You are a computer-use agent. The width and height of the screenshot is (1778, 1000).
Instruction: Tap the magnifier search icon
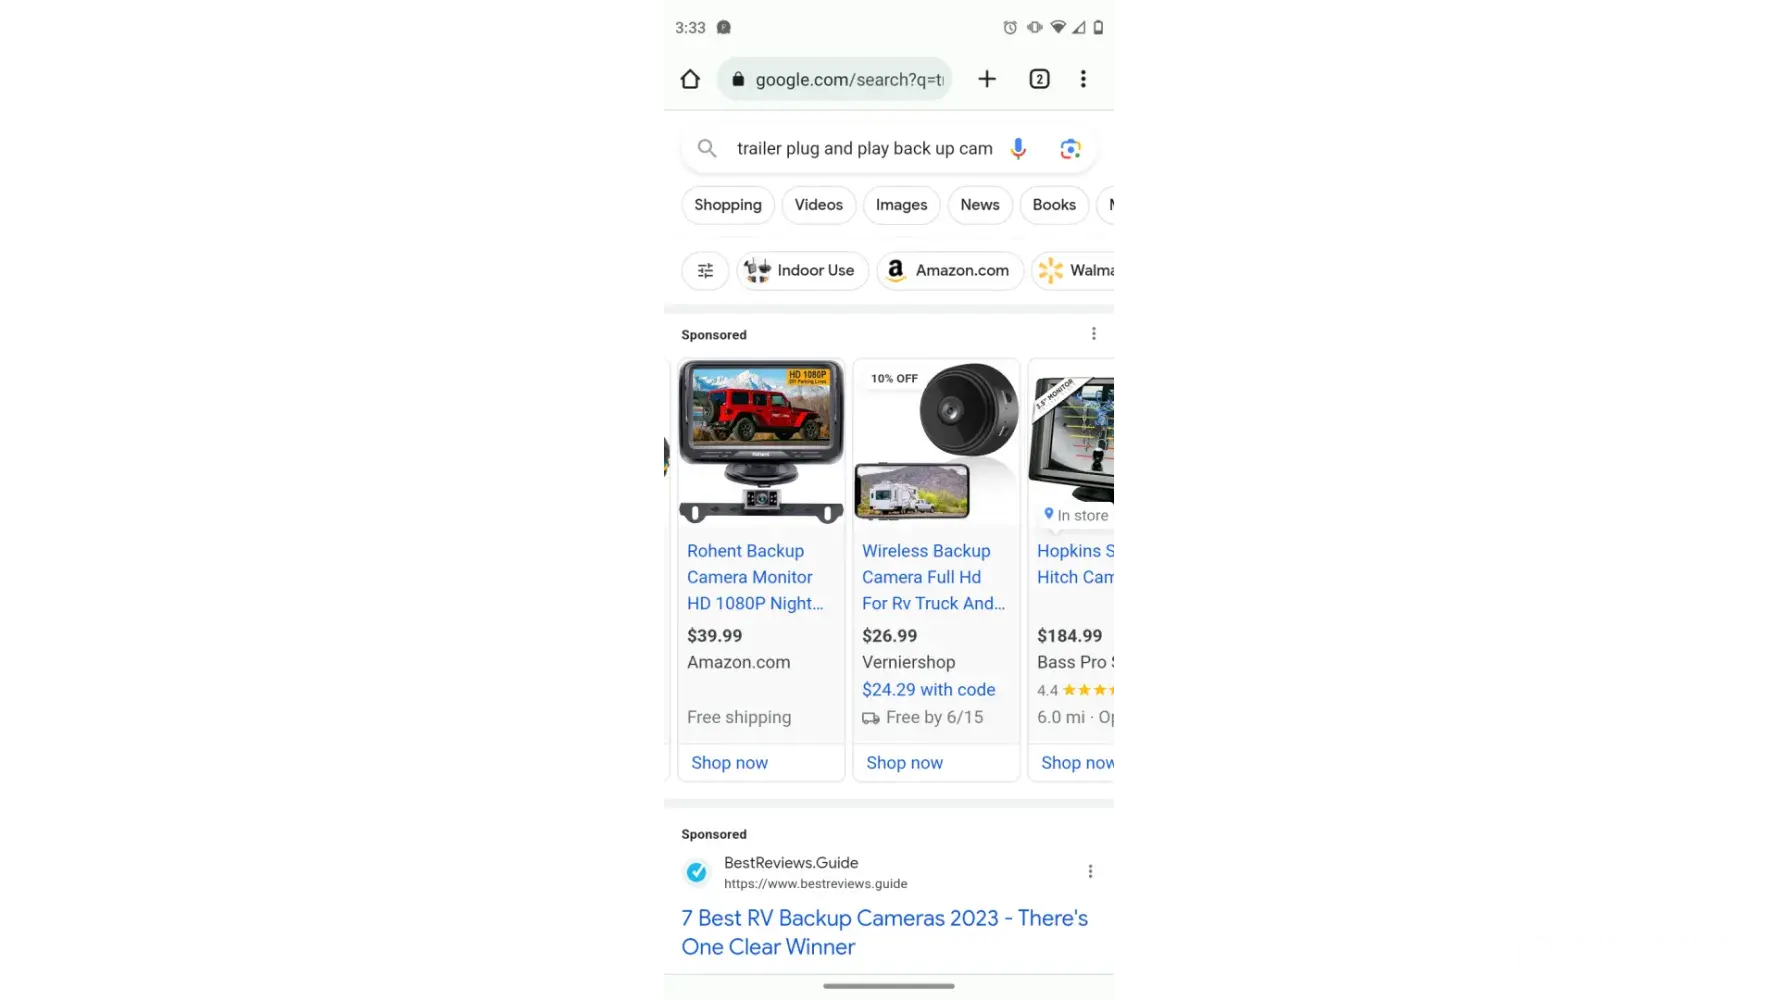[x=707, y=149]
